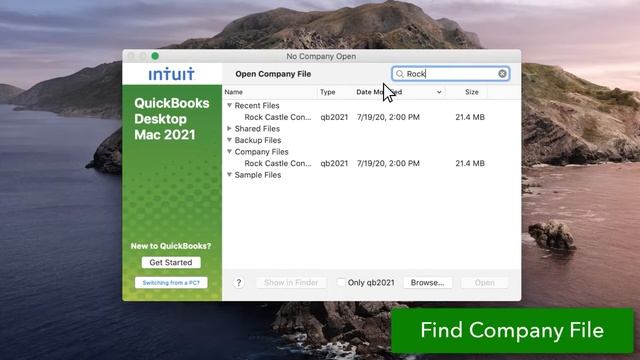640x360 pixels.
Task: Click the Open Company File heading
Action: click(273, 74)
